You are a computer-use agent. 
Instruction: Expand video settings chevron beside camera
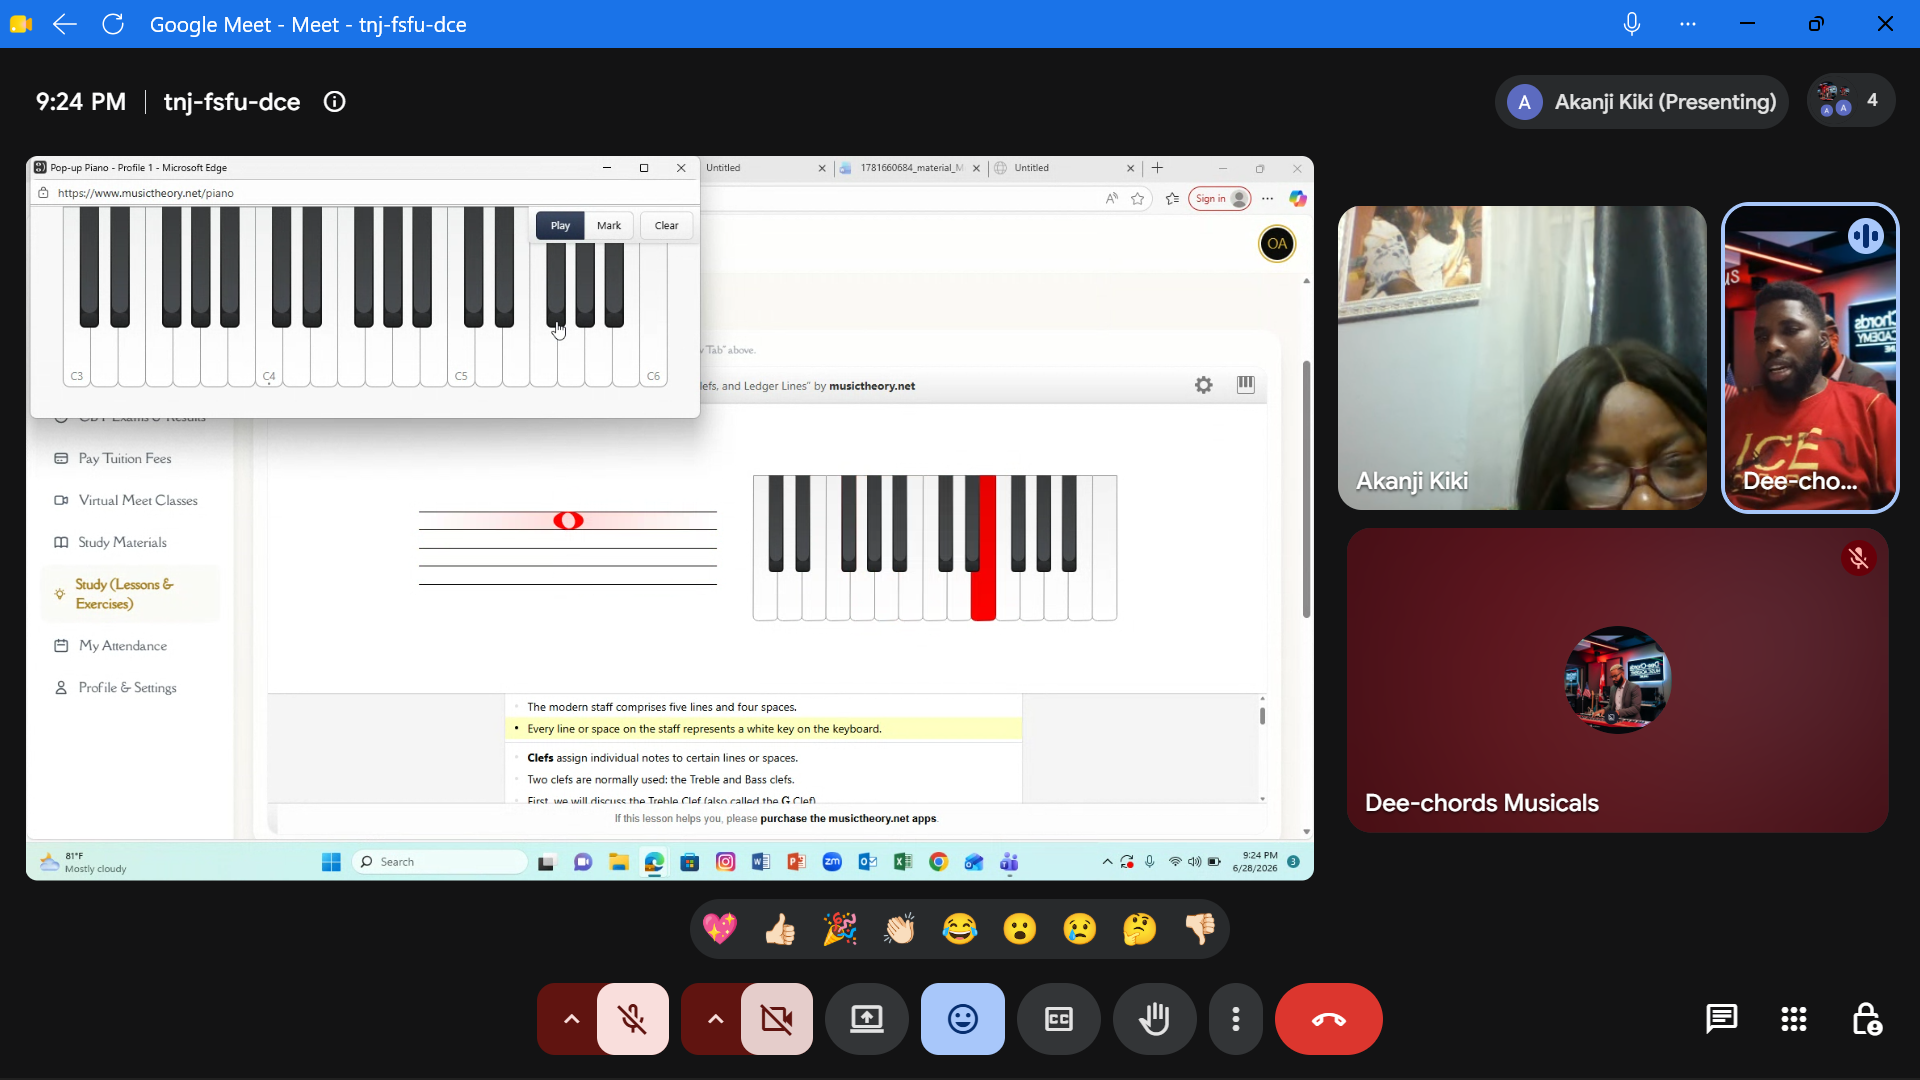tap(715, 1019)
